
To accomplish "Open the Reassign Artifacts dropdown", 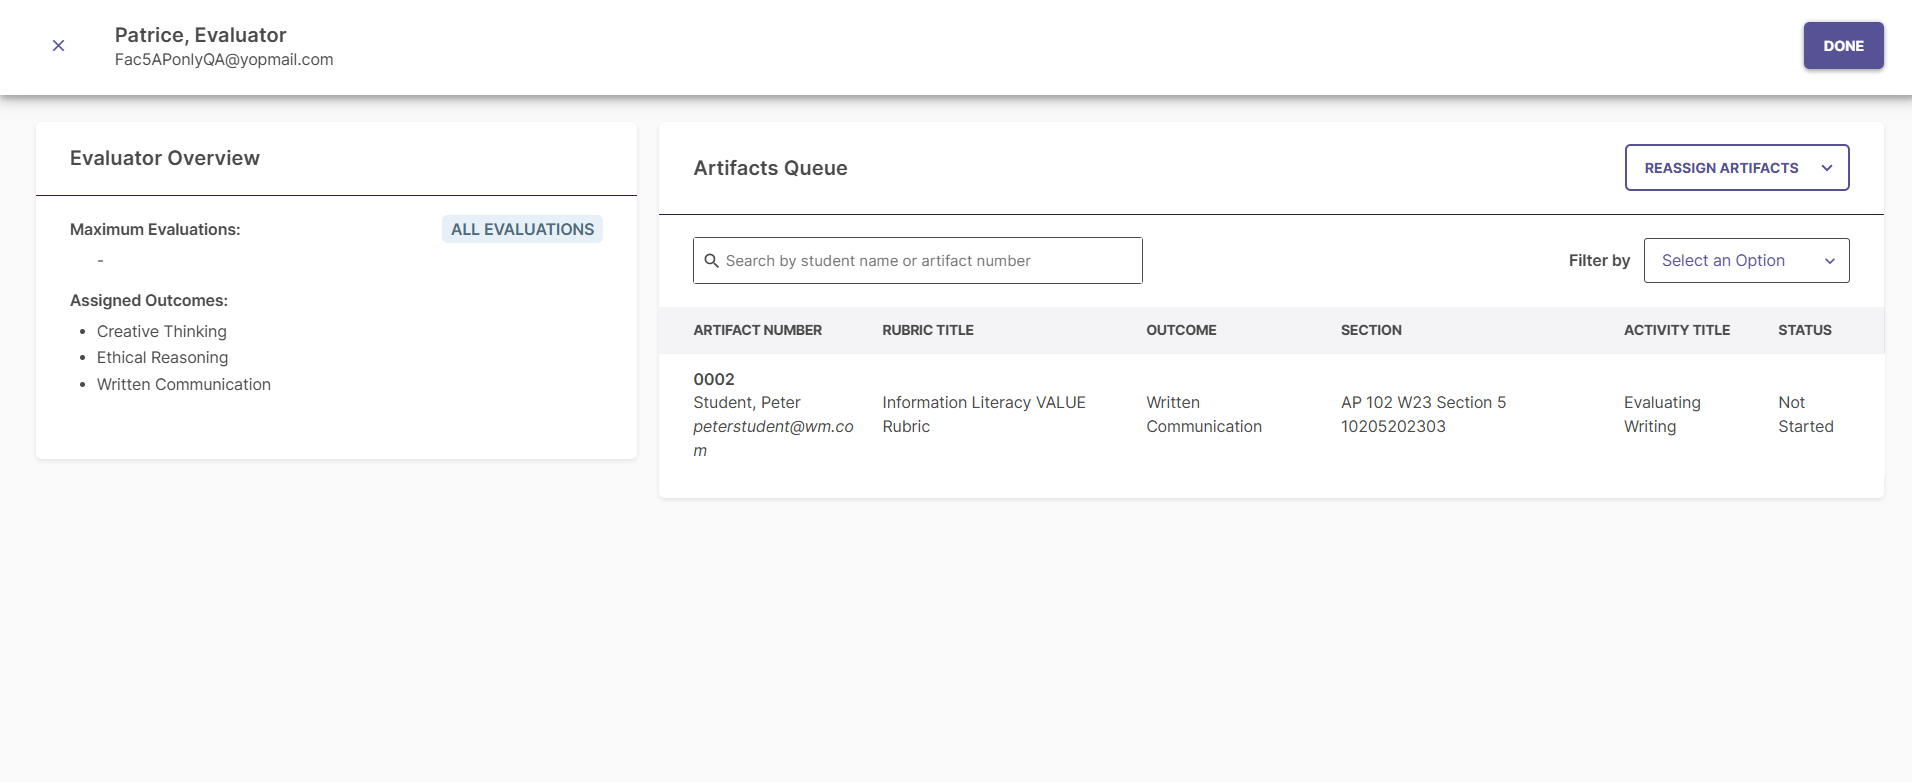I will pos(1736,168).
